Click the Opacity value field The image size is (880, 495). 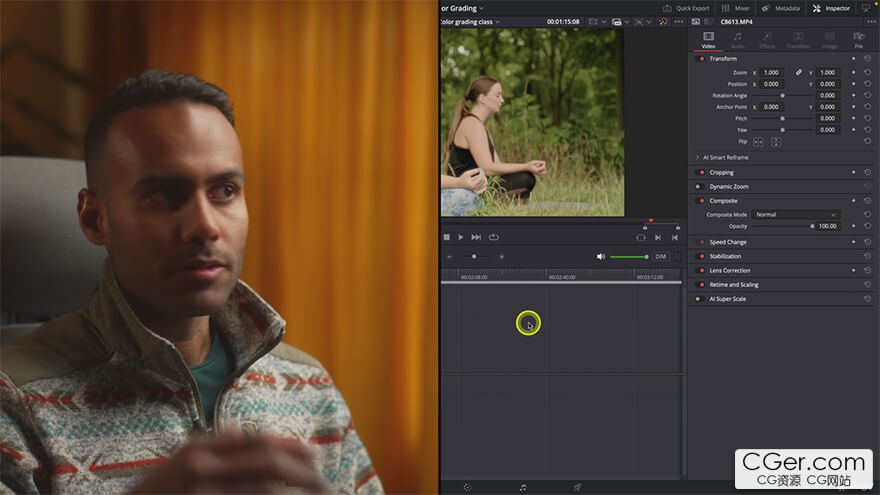click(827, 226)
